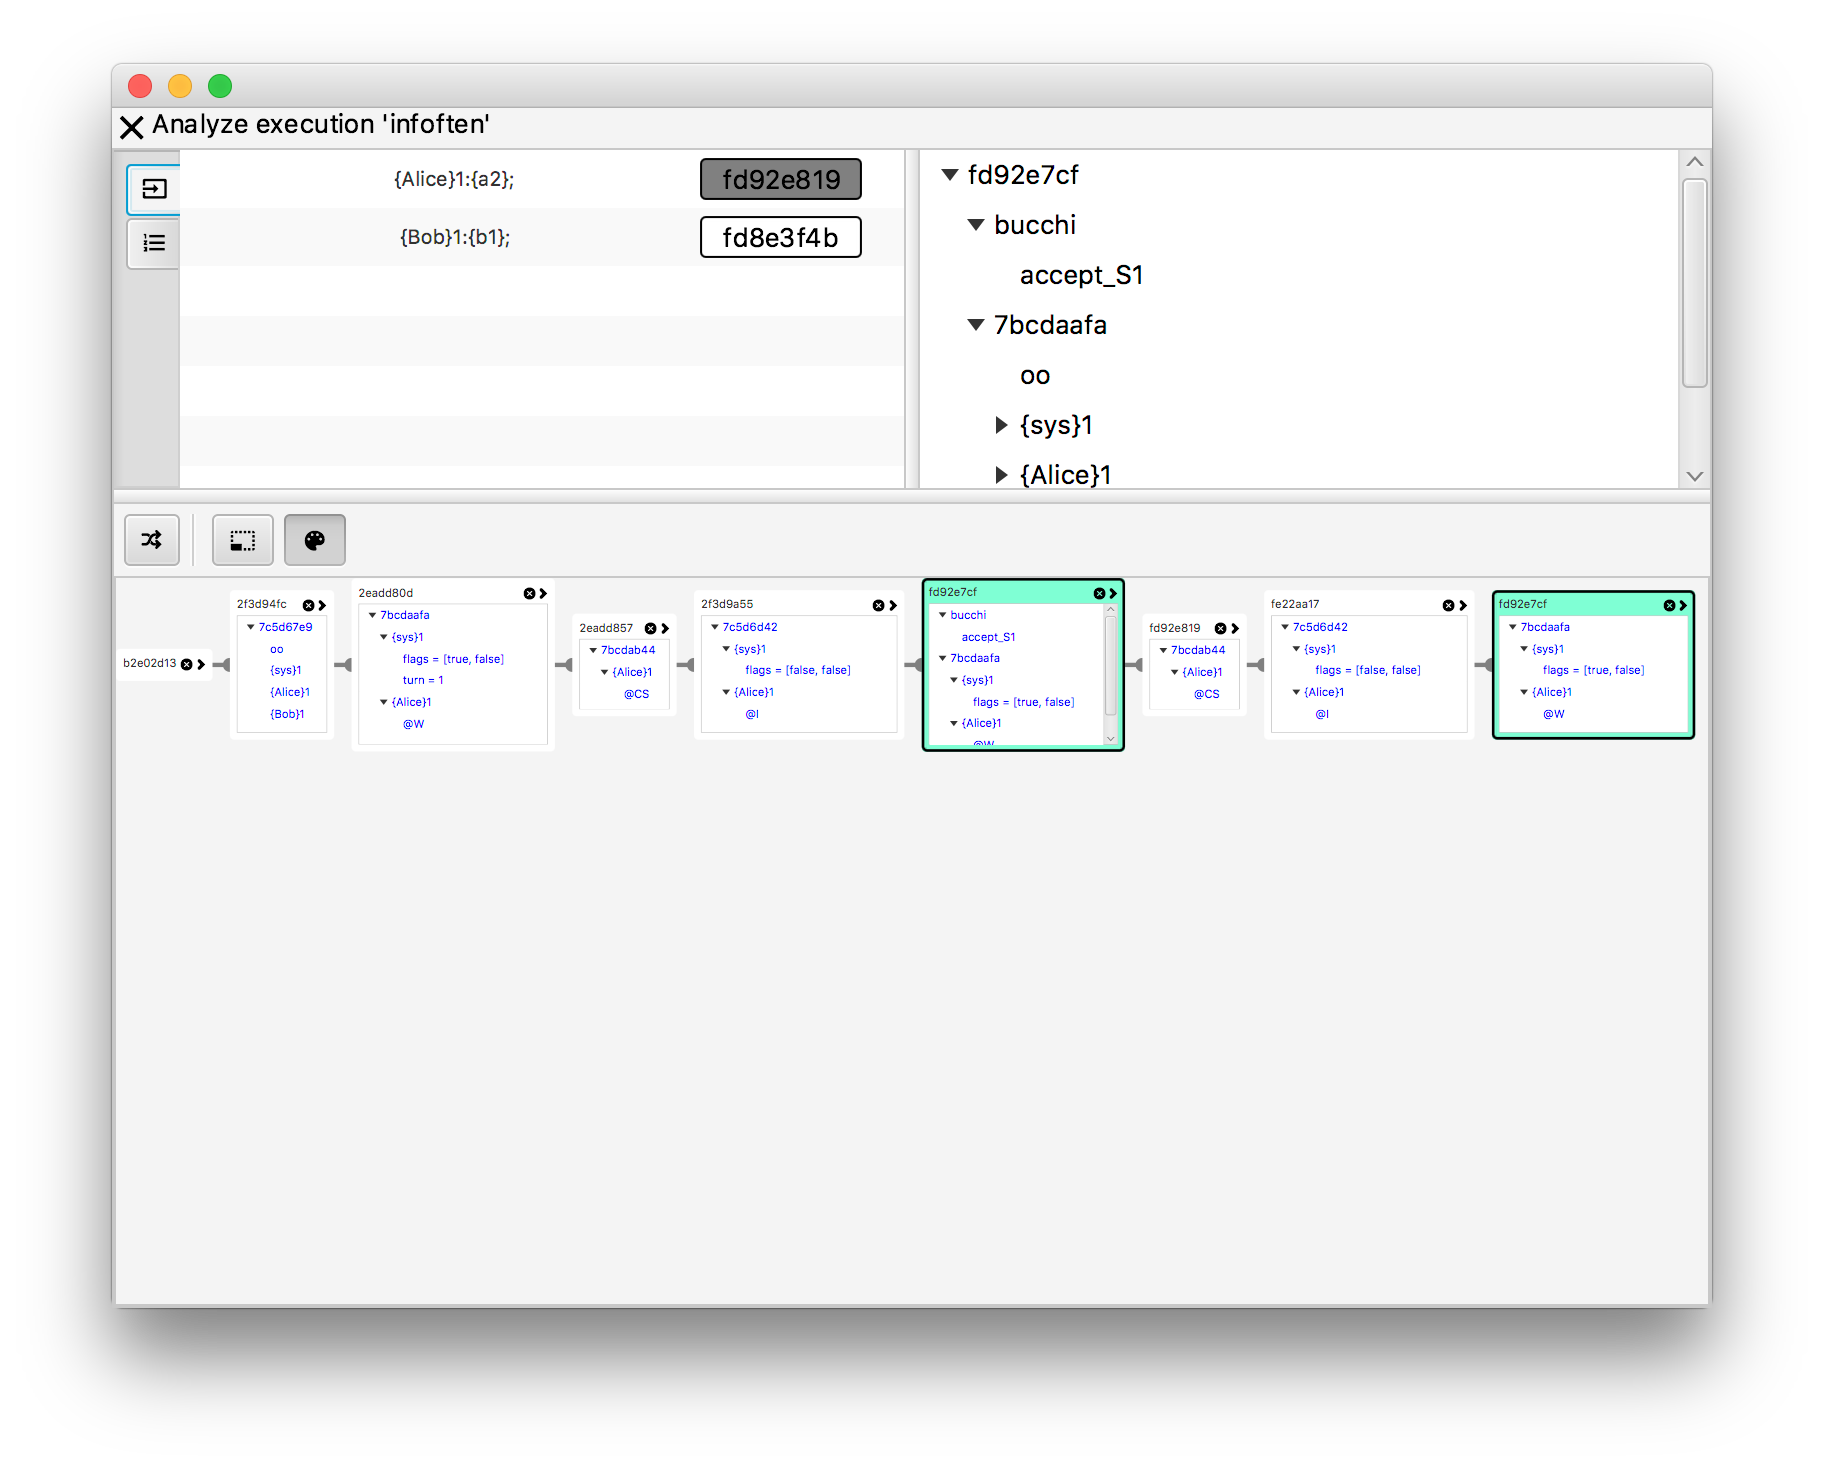Collapse the bucchi entry in the large tree
The image size is (1824, 1468).
(976, 225)
